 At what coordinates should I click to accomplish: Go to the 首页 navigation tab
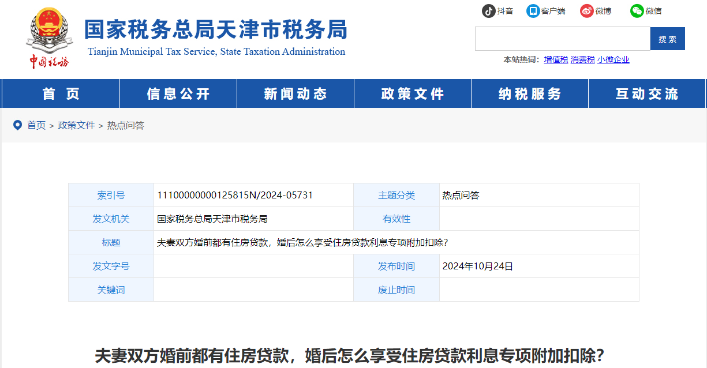60,94
